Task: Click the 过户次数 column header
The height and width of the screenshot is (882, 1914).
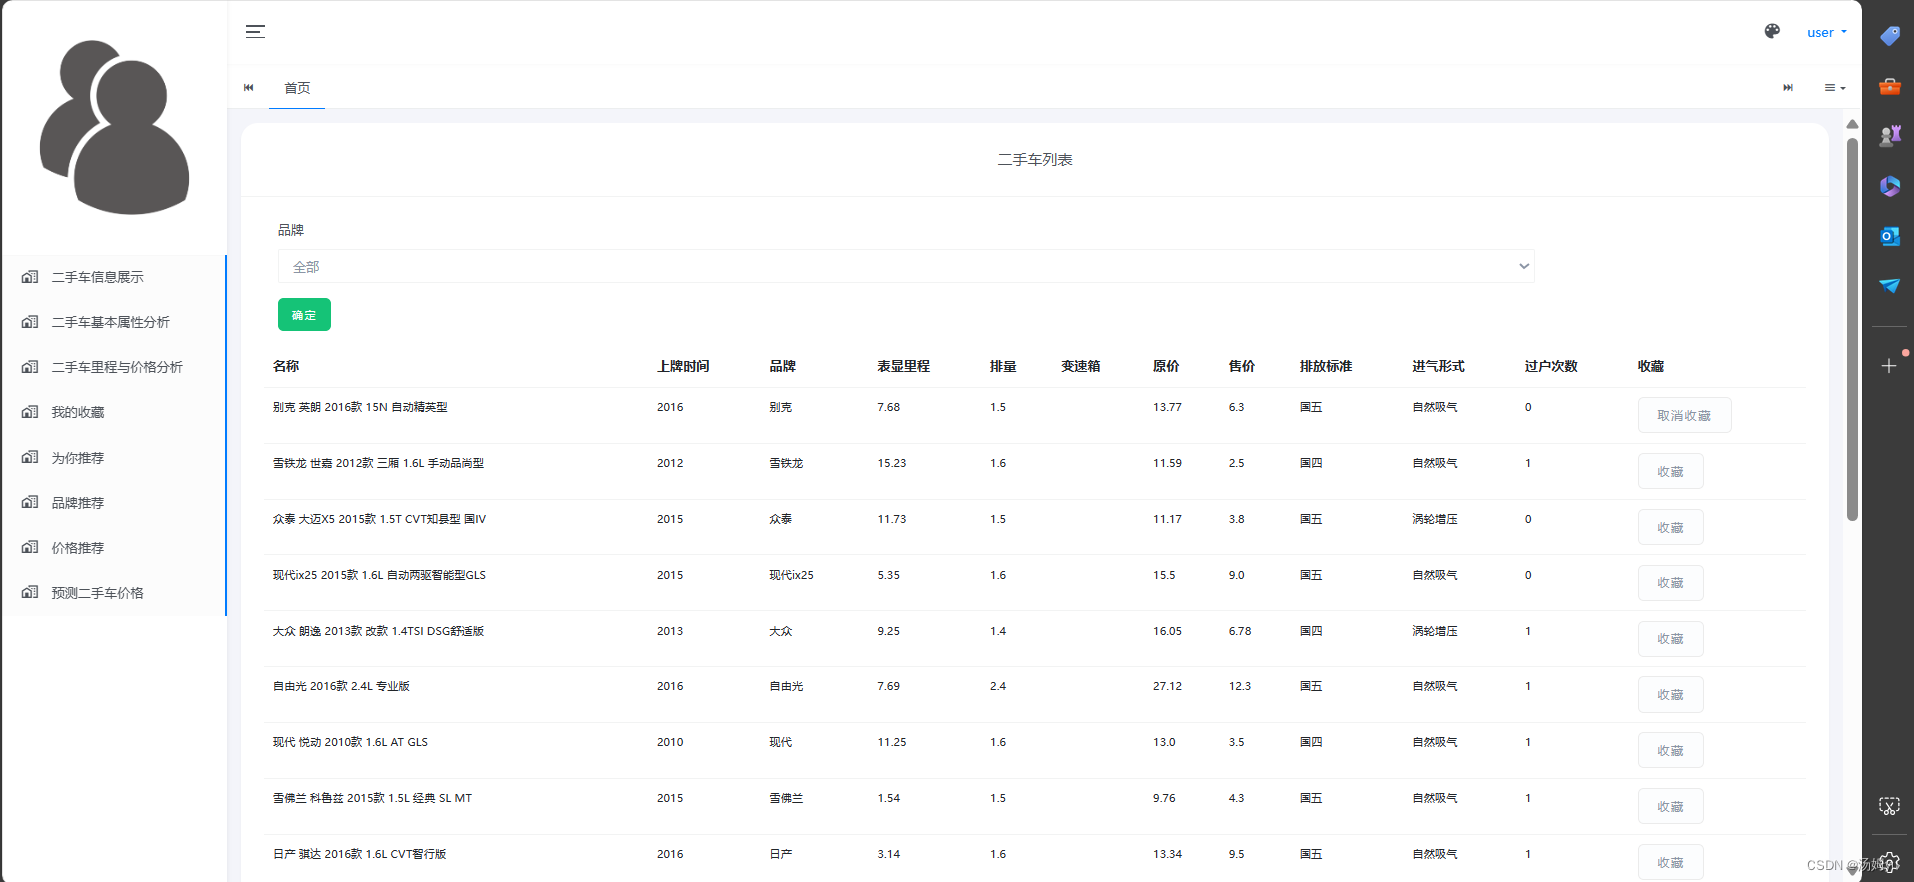Action: click(1551, 366)
